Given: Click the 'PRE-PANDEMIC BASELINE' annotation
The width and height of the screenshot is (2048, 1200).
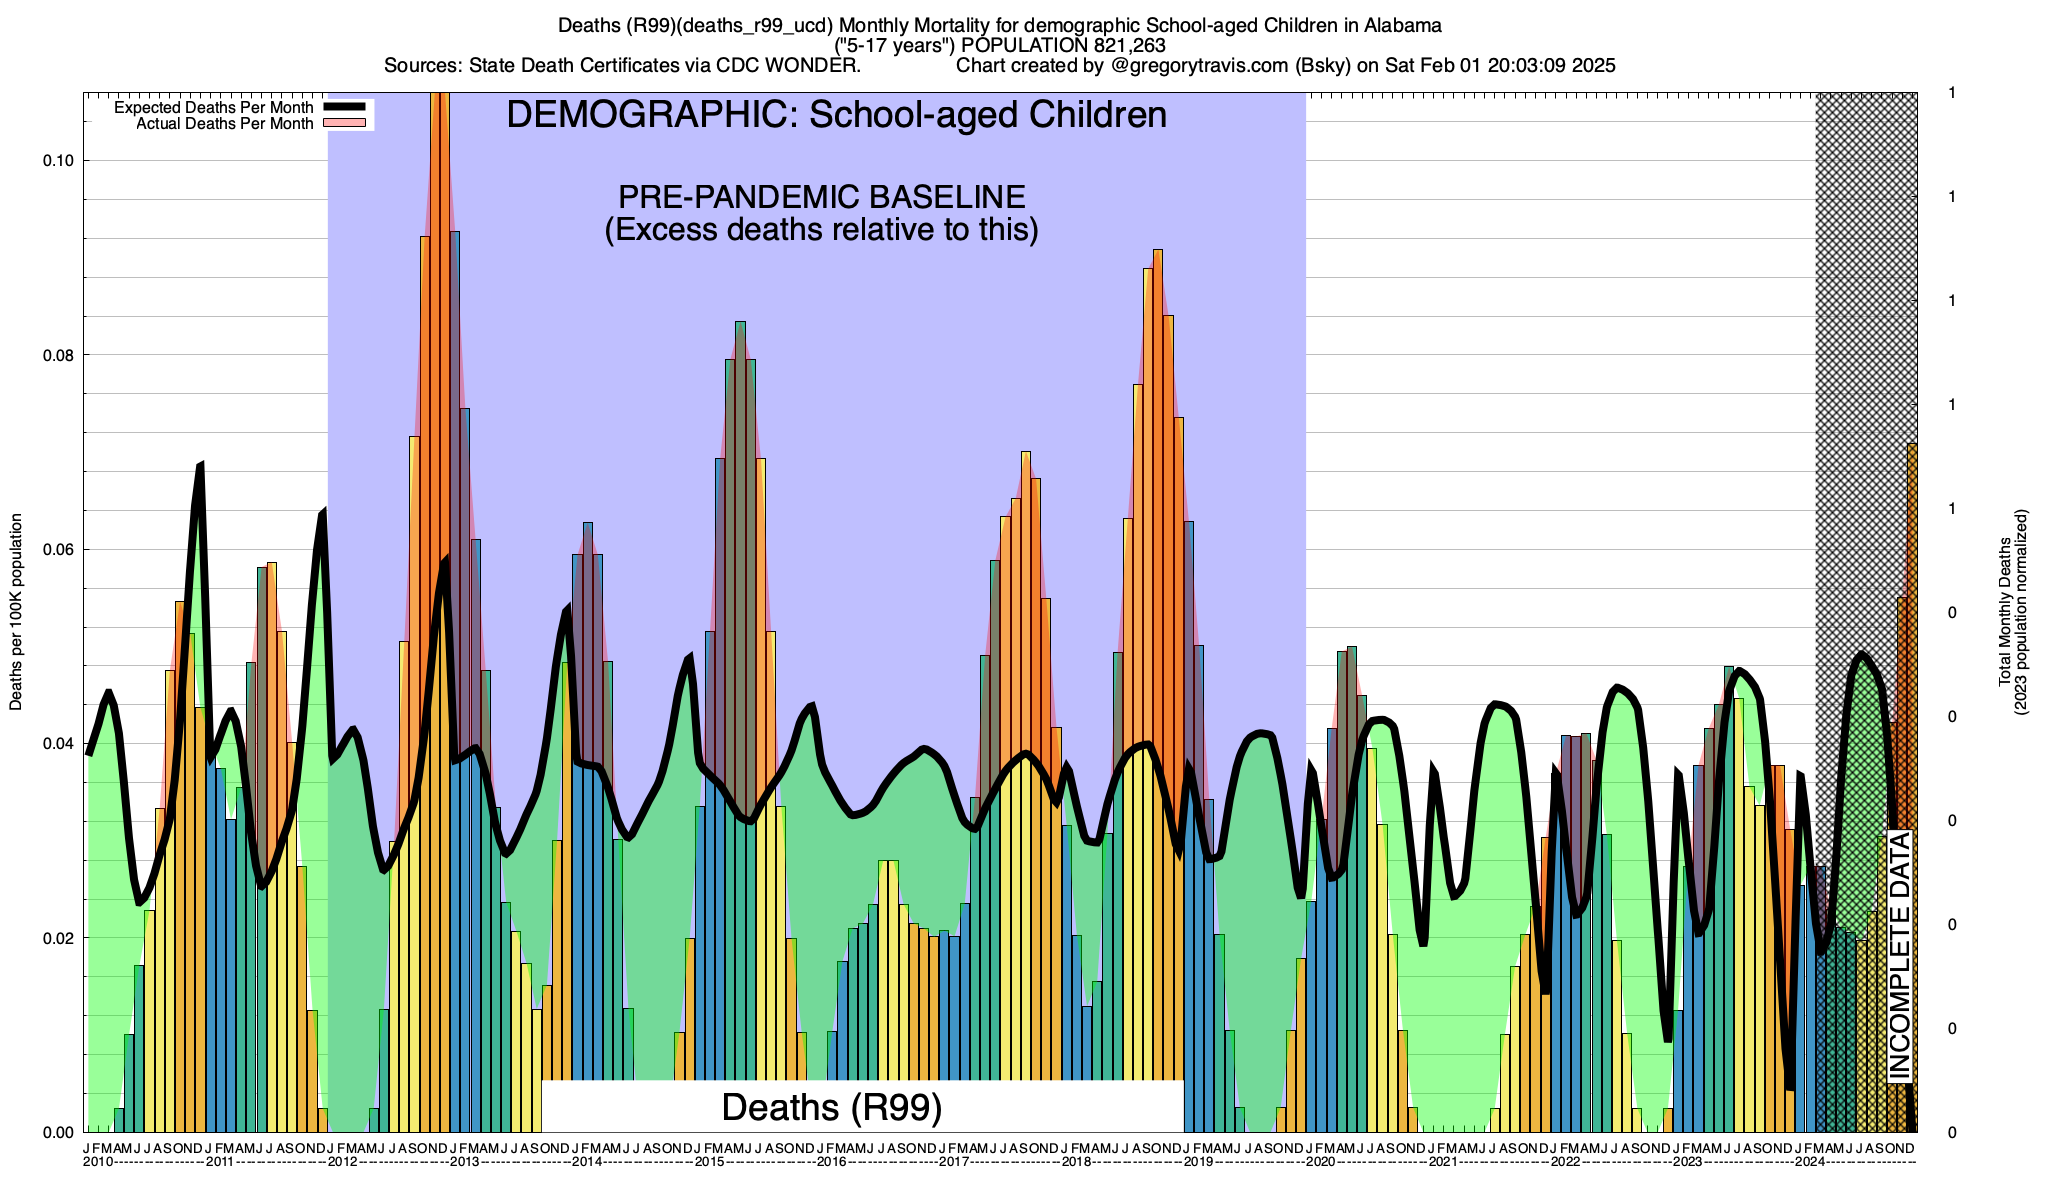Looking at the screenshot, I should [821, 196].
